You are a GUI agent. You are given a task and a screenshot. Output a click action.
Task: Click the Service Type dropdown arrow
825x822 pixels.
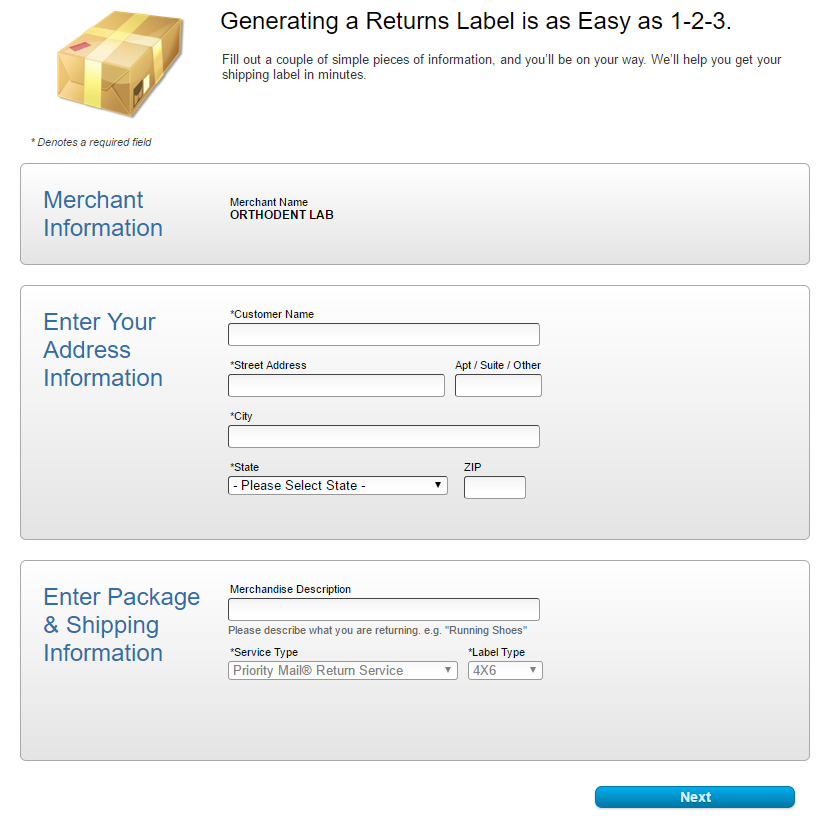tap(448, 670)
